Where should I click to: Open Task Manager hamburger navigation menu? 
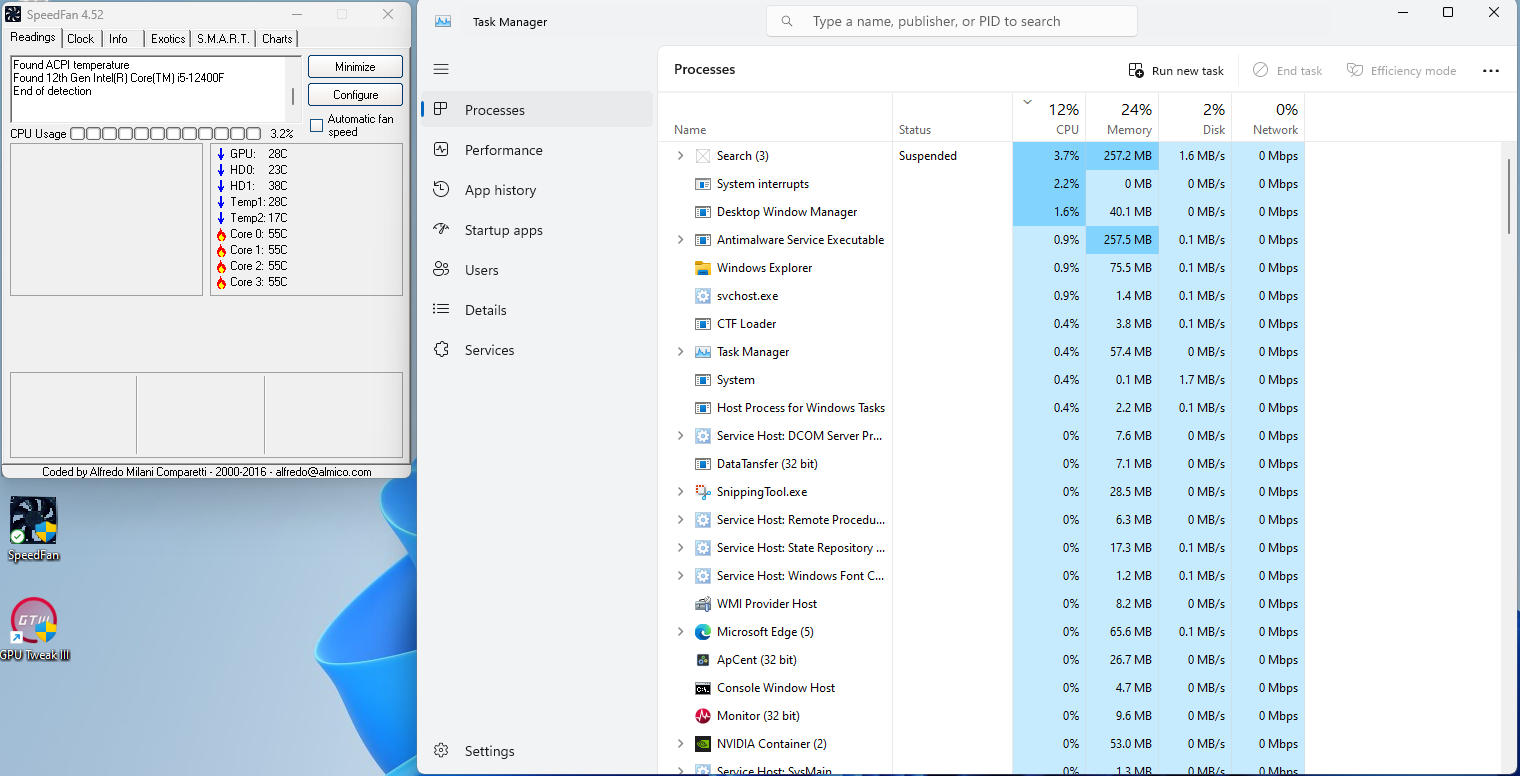[x=441, y=69]
